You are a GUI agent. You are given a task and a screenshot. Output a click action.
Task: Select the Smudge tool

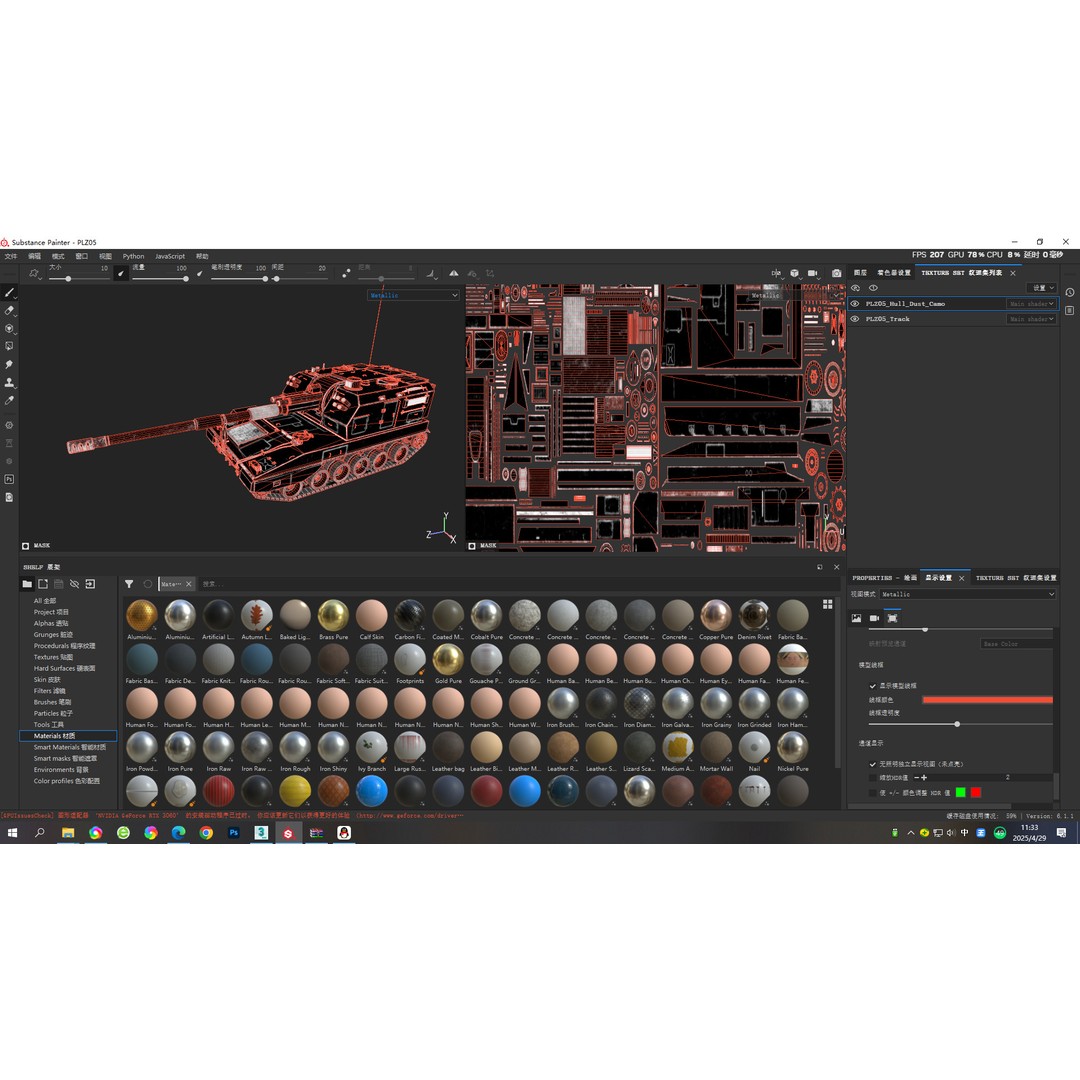(x=9, y=364)
